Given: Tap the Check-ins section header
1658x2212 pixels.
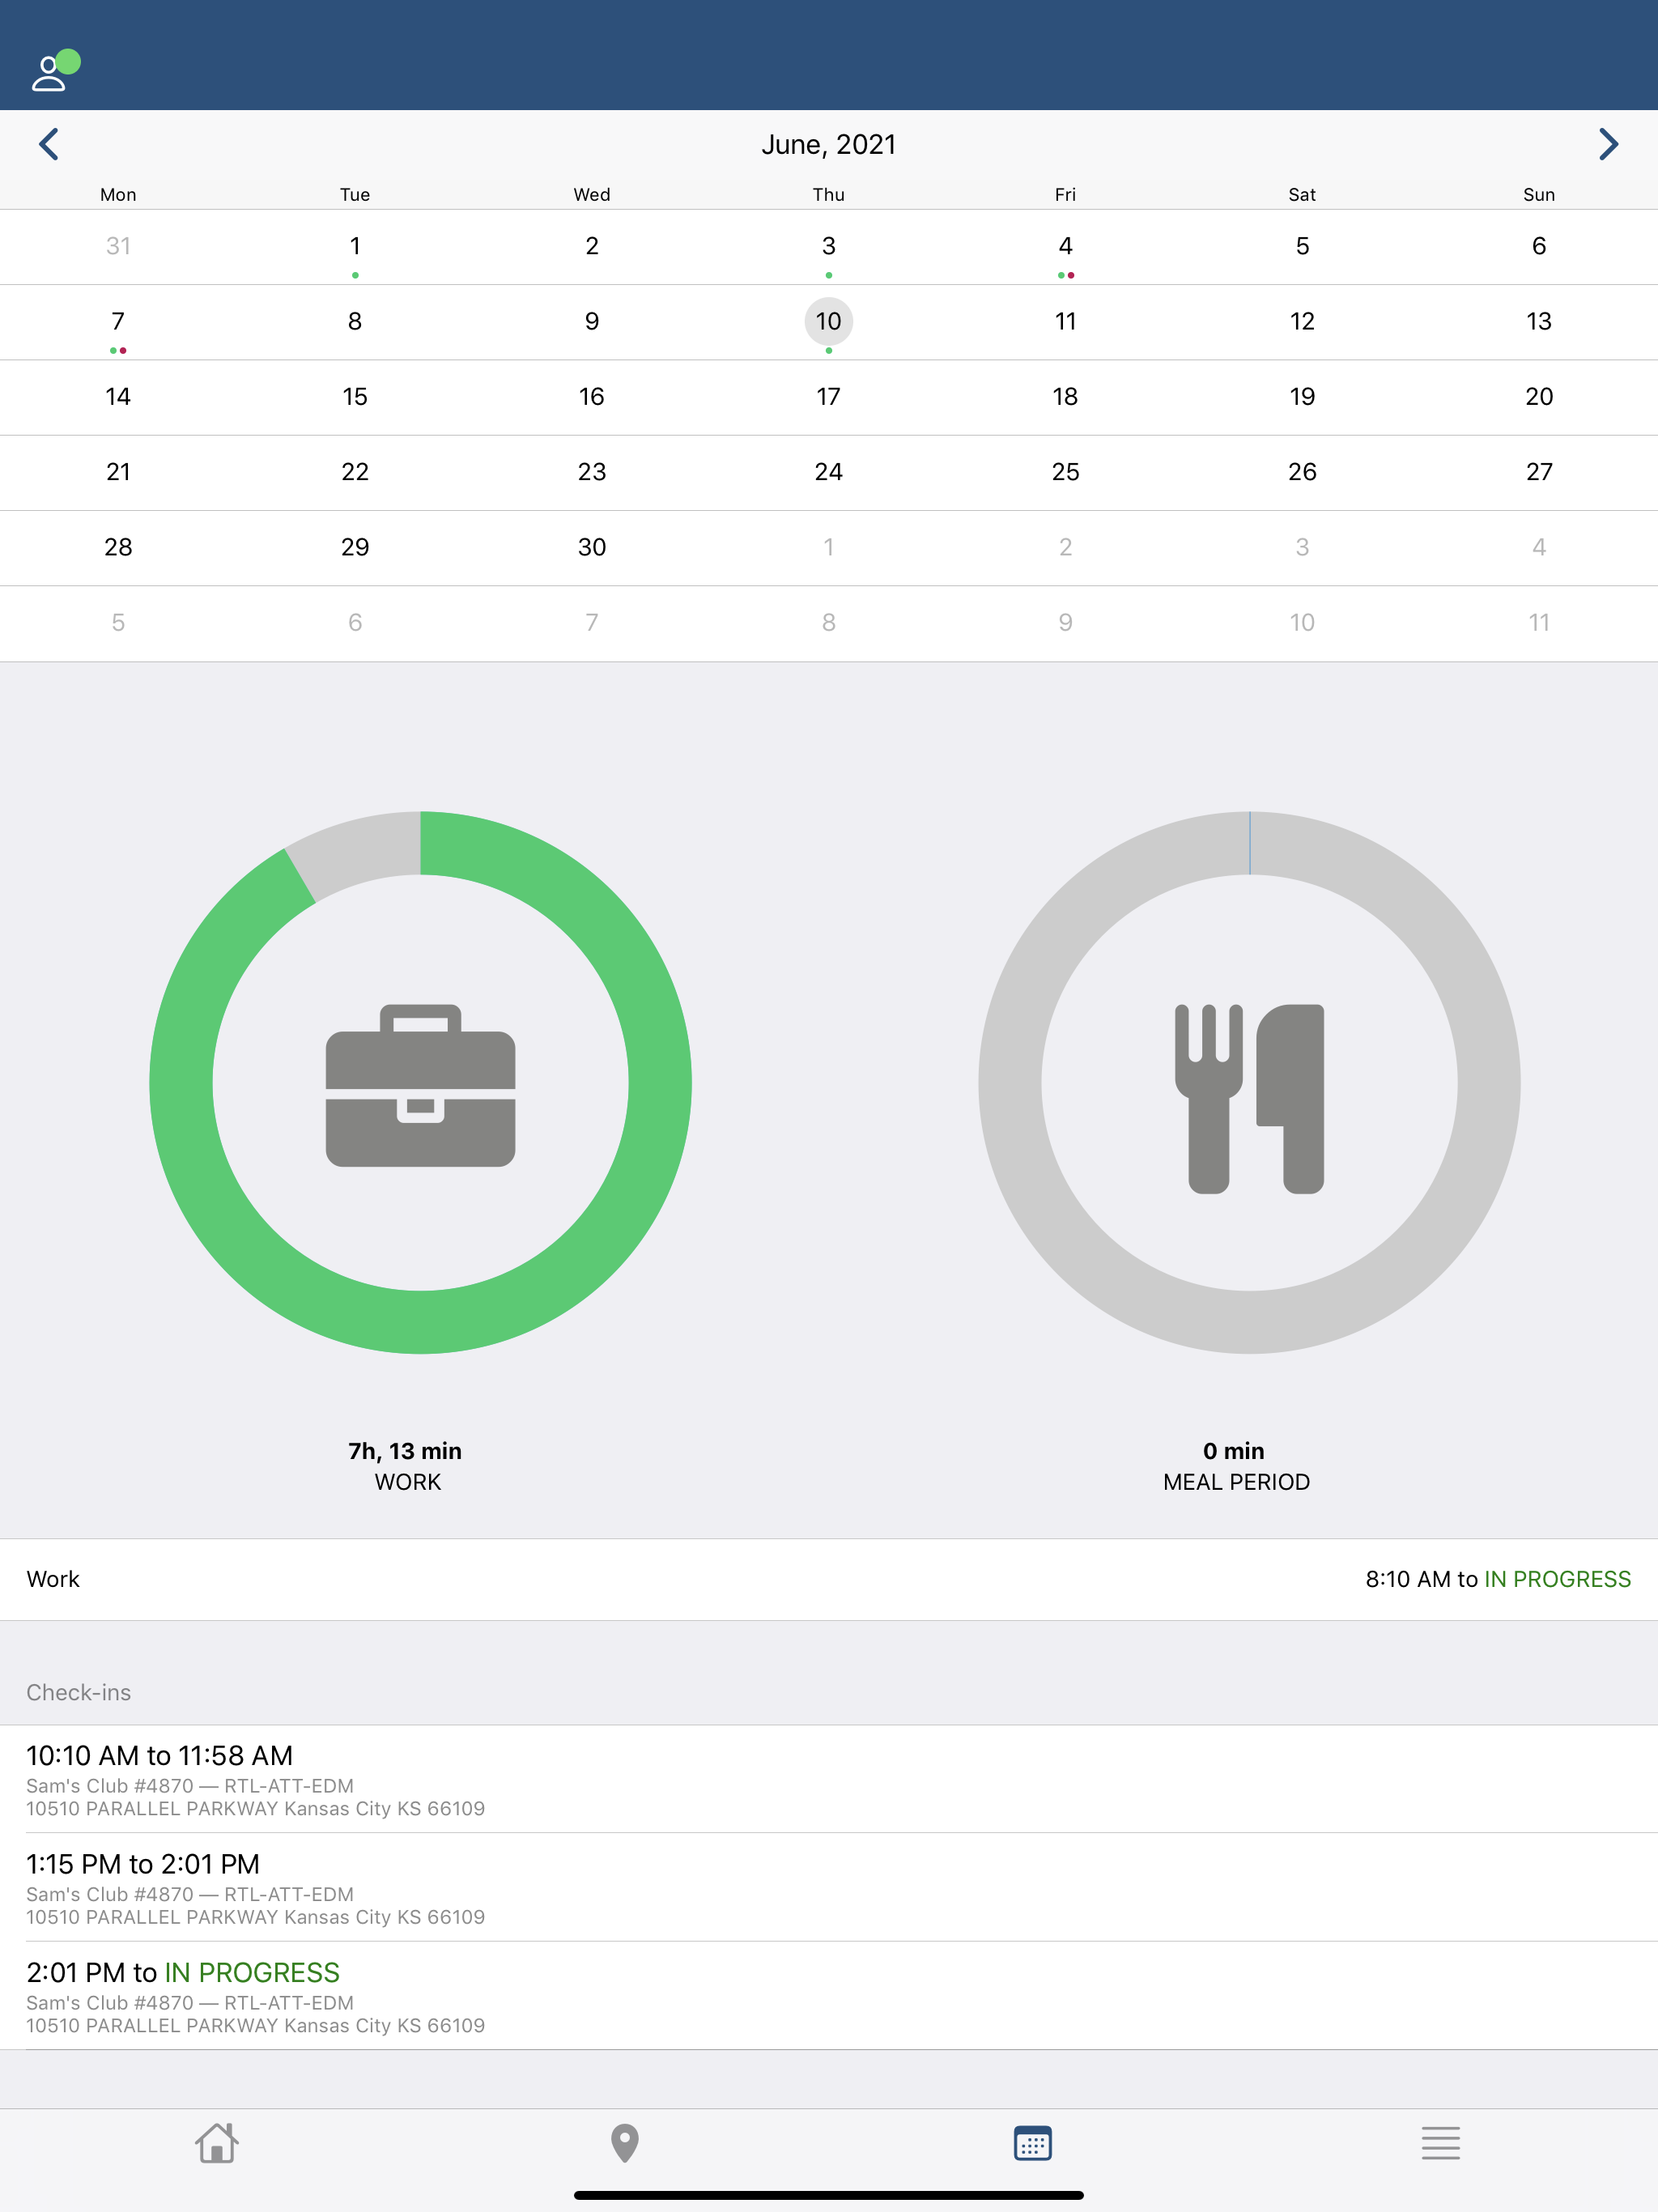Looking at the screenshot, I should (x=79, y=1692).
